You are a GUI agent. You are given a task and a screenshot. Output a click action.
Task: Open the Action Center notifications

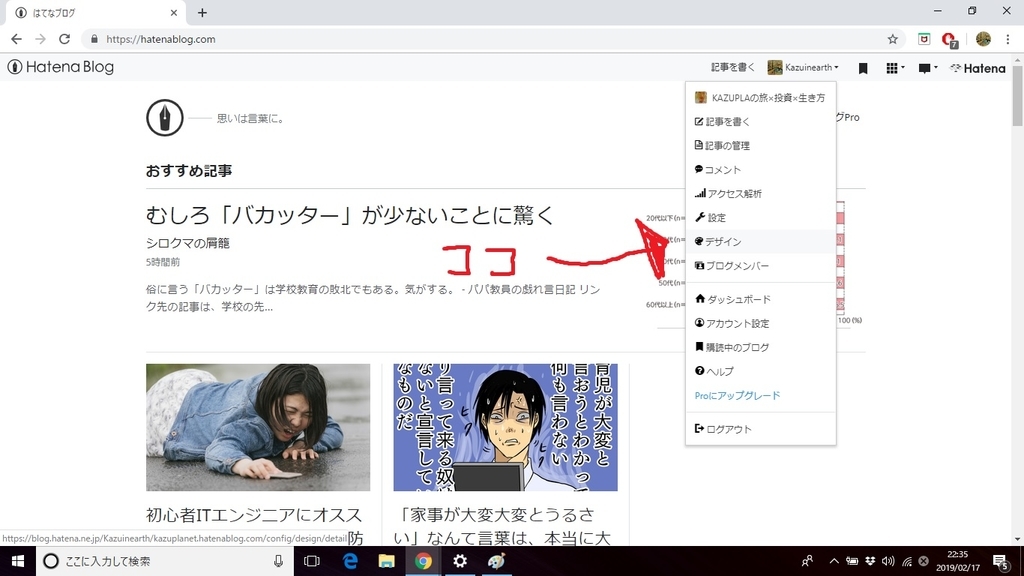tap(1001, 562)
